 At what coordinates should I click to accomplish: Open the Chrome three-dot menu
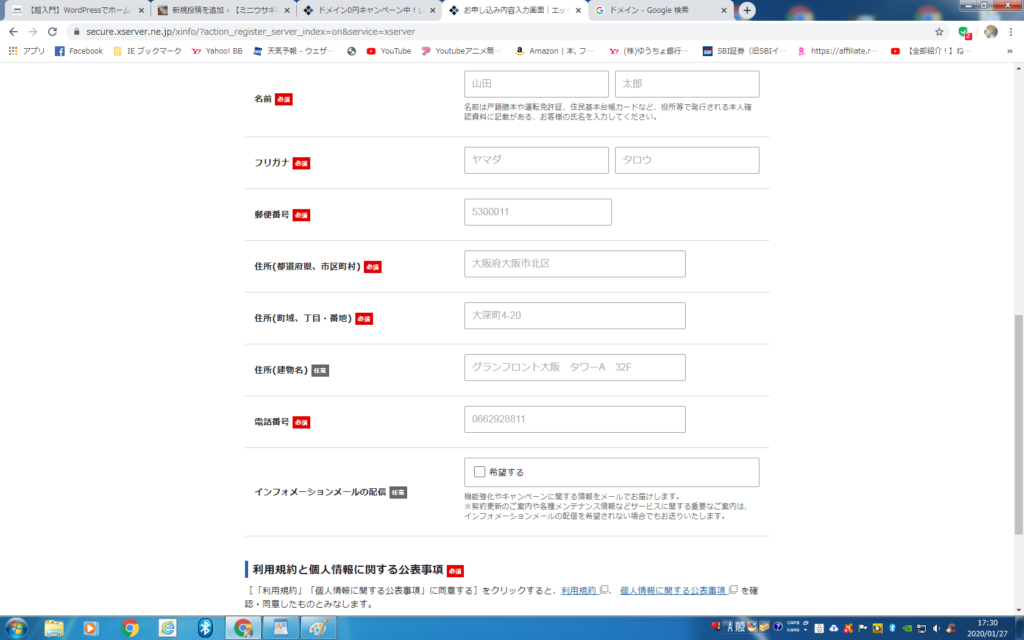pos(1012,32)
